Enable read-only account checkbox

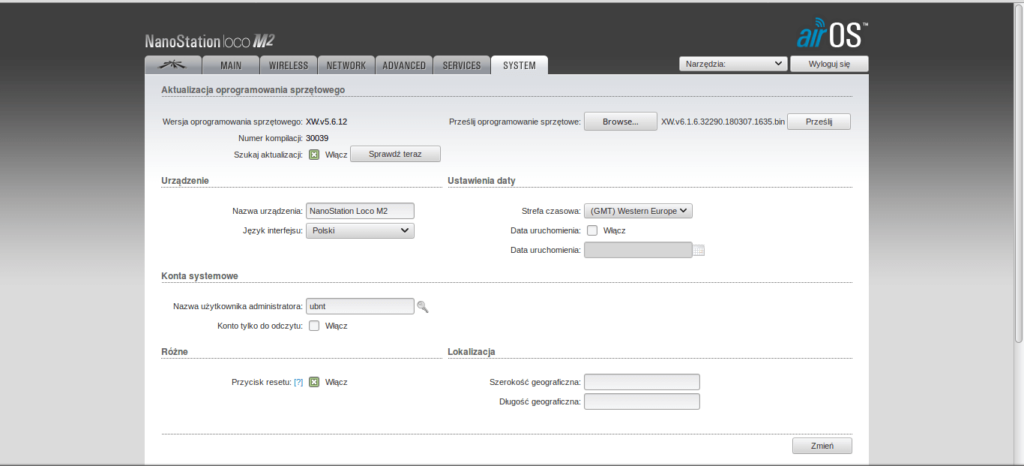(x=314, y=326)
